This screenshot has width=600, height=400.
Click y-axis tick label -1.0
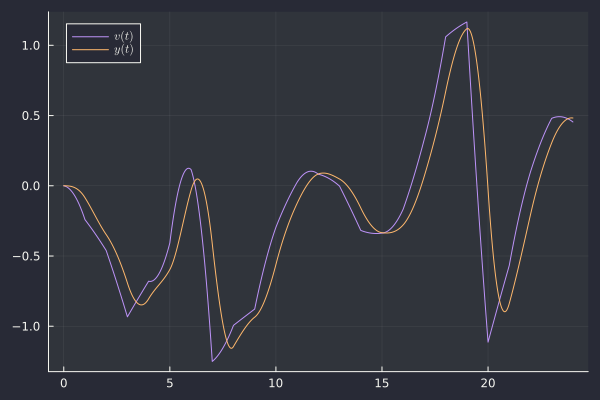click(27, 327)
